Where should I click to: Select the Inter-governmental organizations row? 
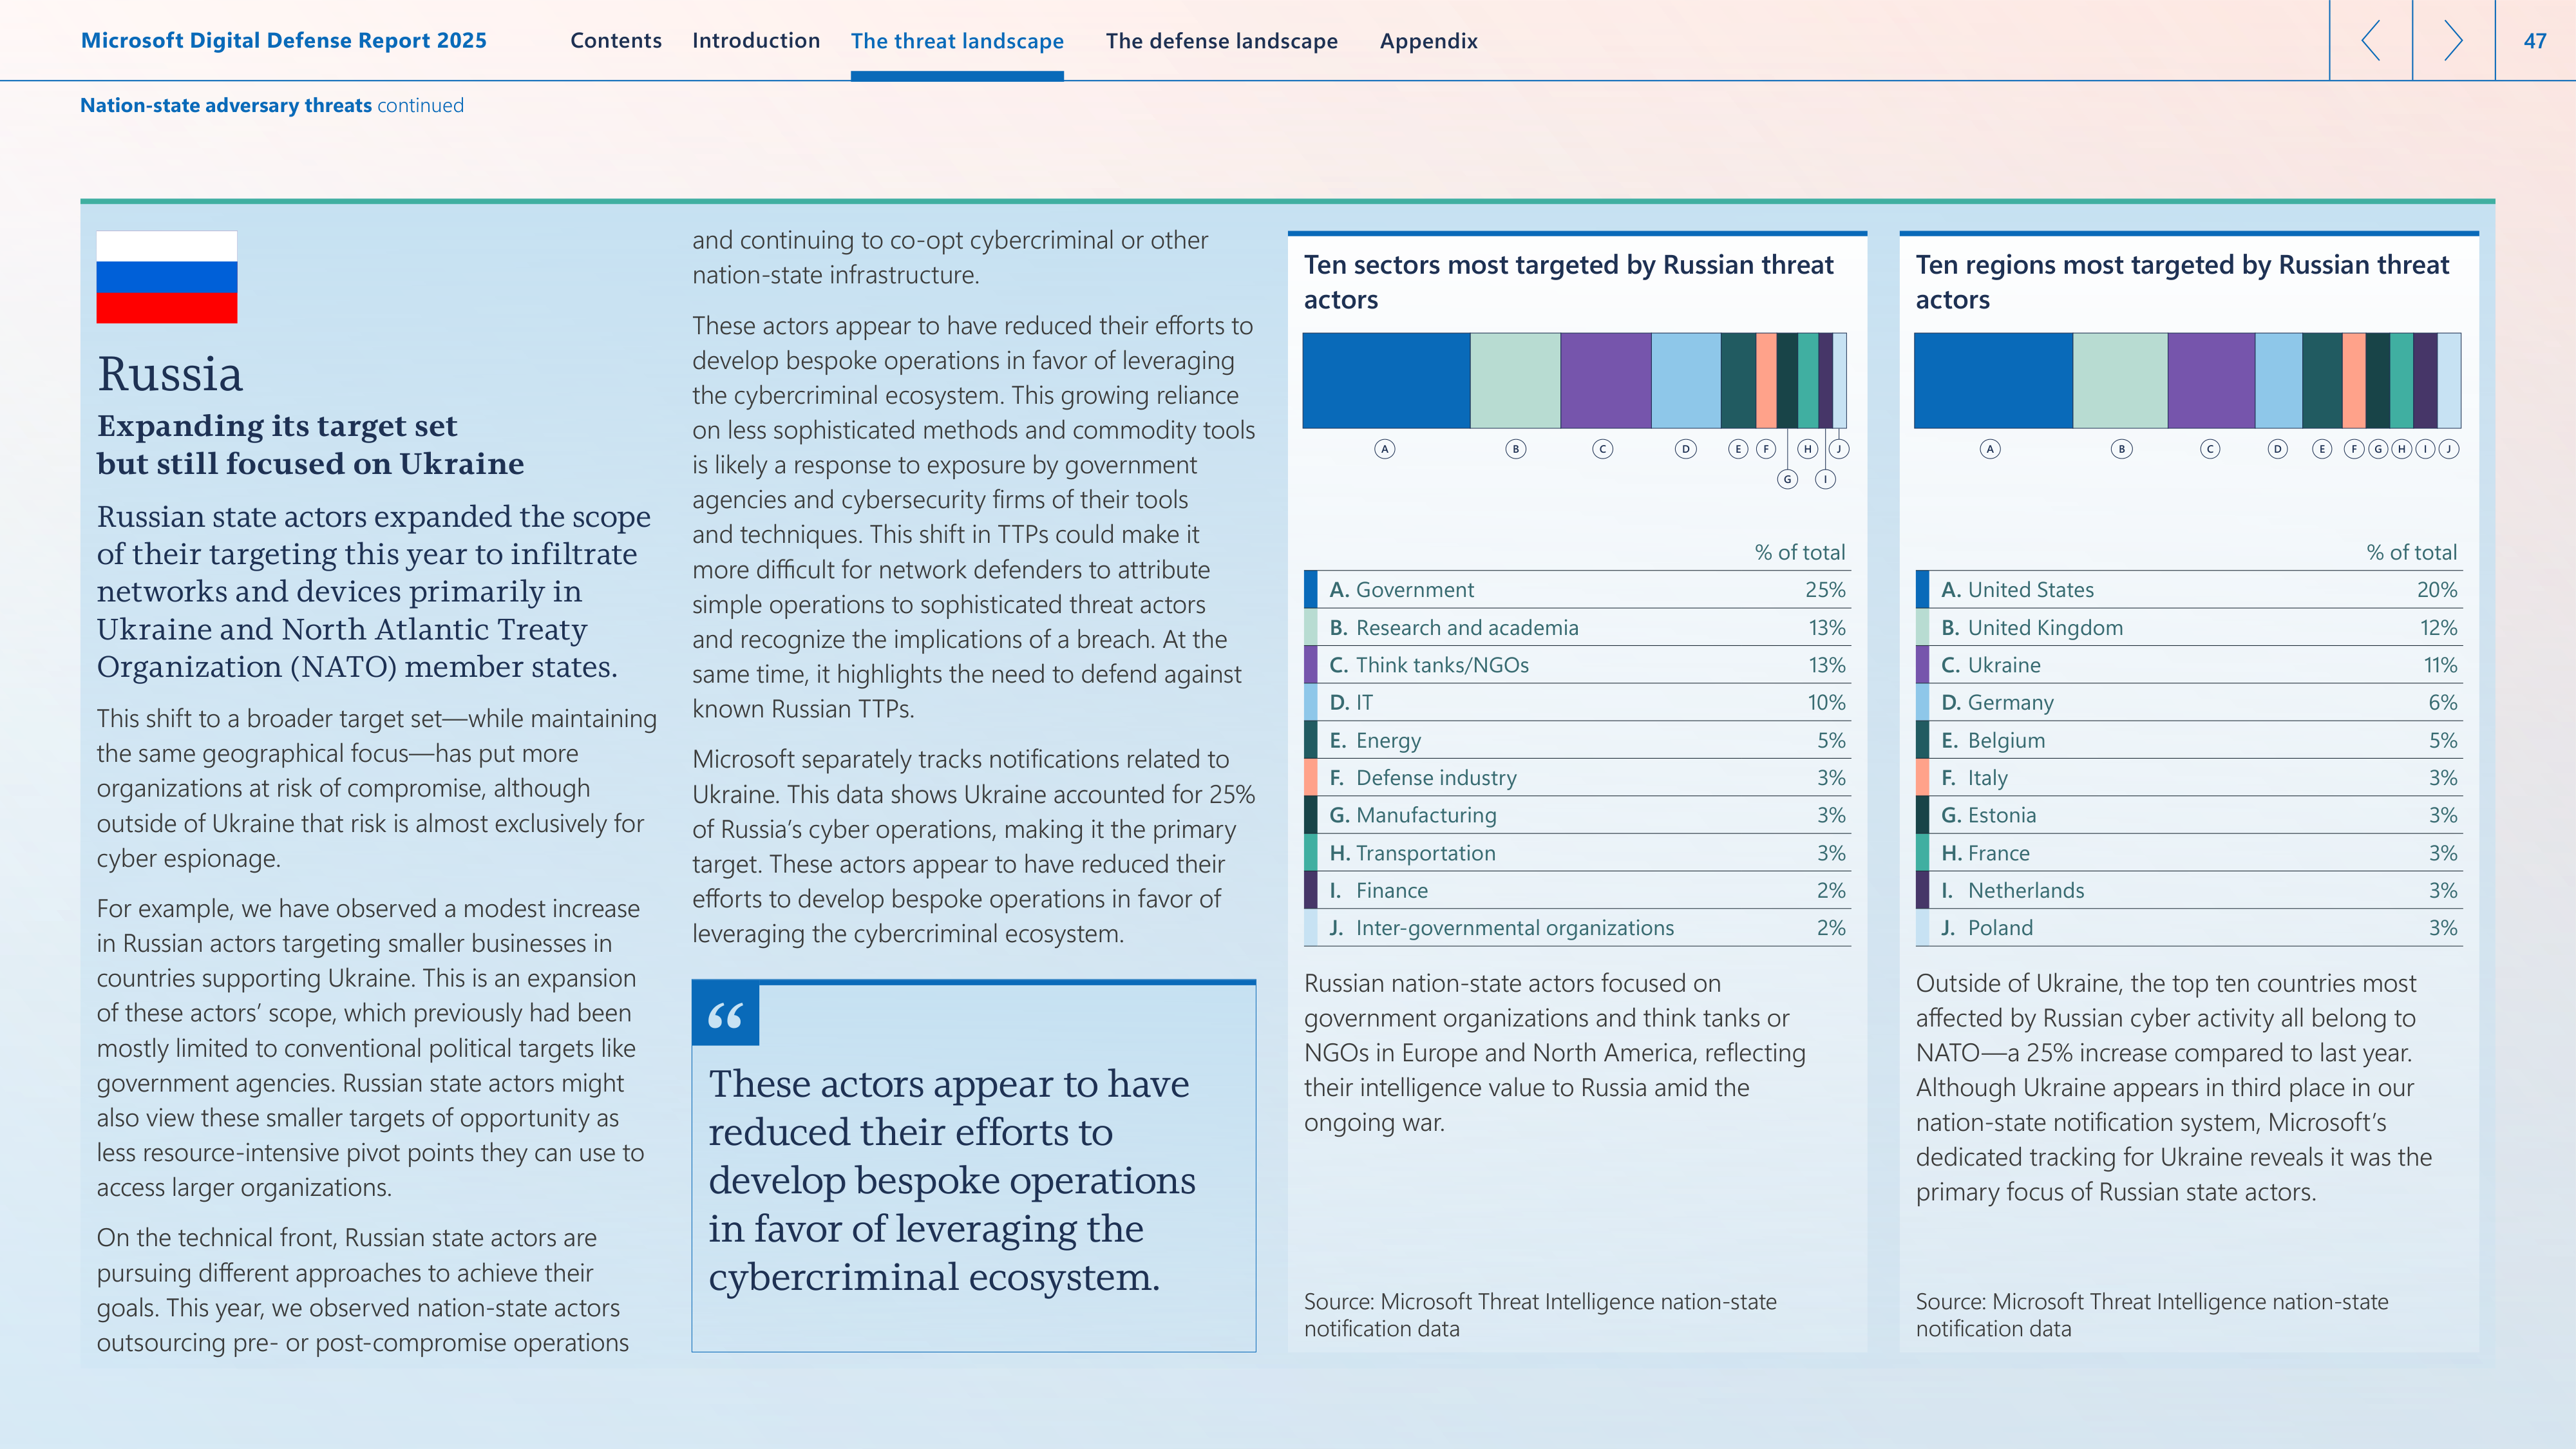(x=1577, y=928)
